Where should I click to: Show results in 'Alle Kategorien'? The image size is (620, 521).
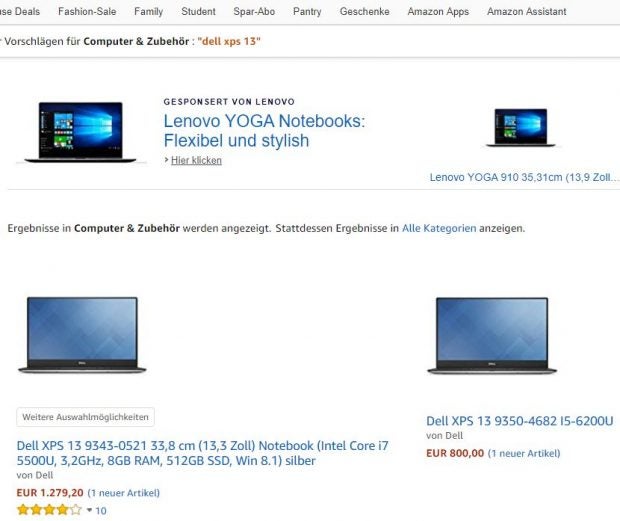point(439,228)
